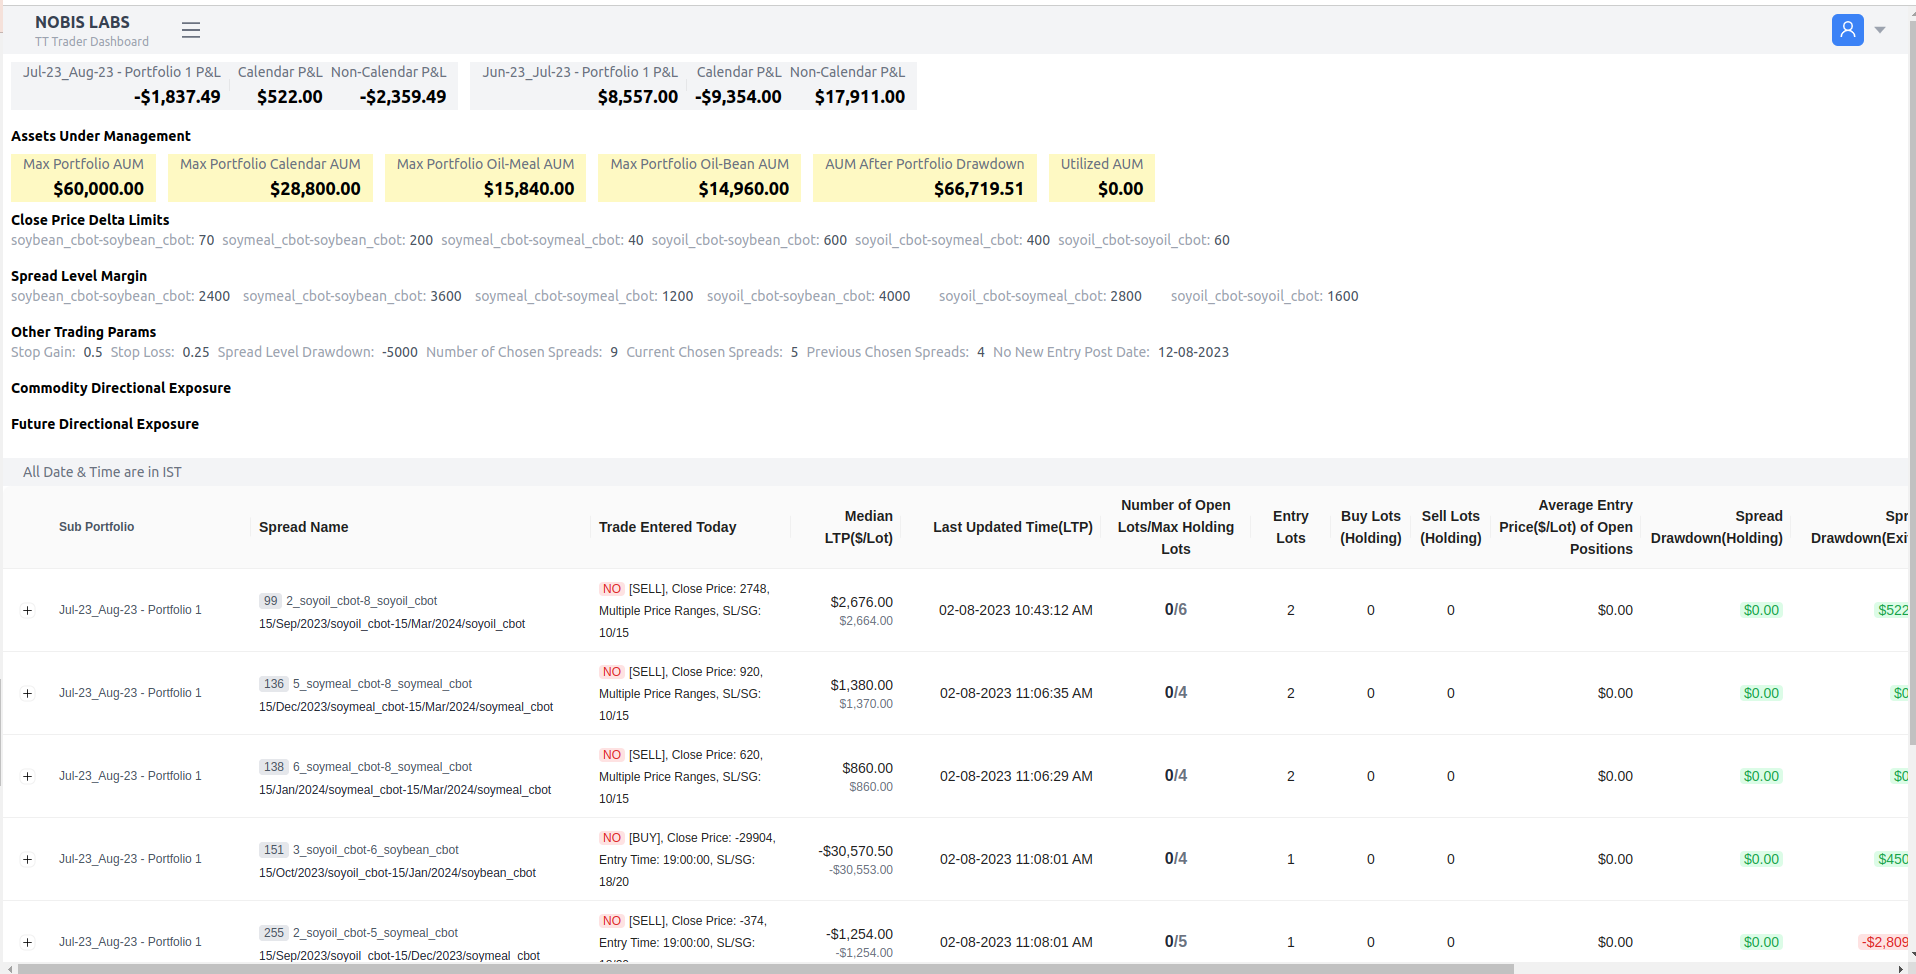This screenshot has width=1916, height=974.
Task: Expand row for 3_soyoil_cbot-6_soybean_cbot spread
Action: [x=28, y=859]
